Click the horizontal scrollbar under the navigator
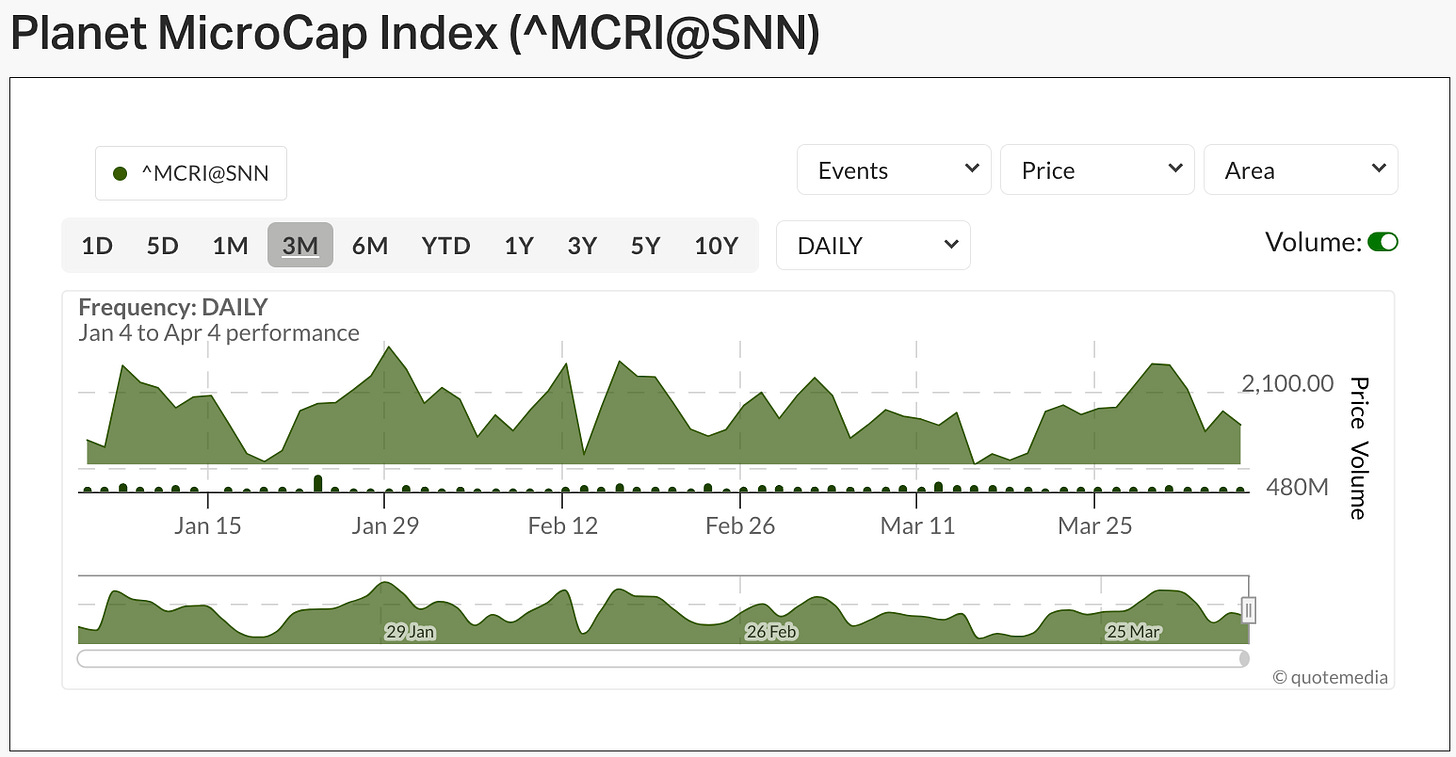The width and height of the screenshot is (1456, 757). (663, 658)
